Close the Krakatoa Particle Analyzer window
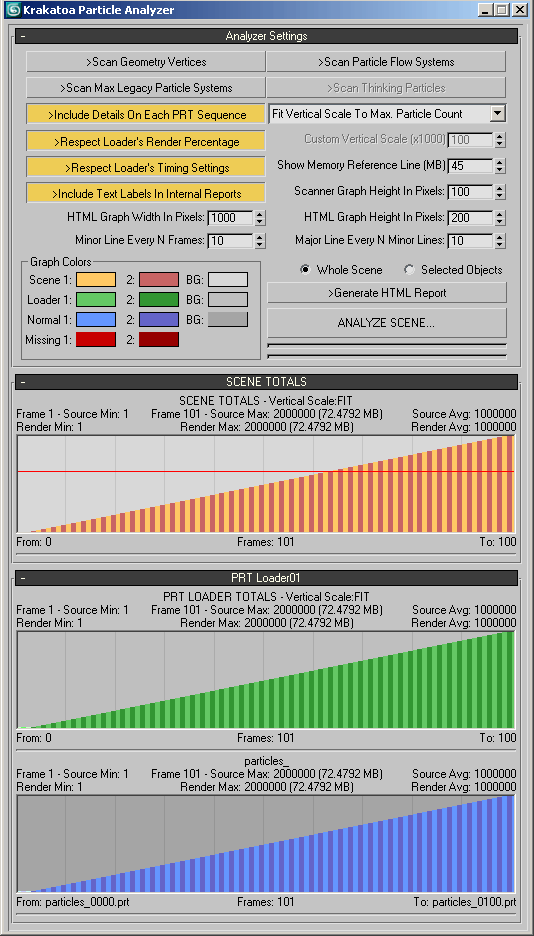This screenshot has width=534, height=936. tap(518, 10)
